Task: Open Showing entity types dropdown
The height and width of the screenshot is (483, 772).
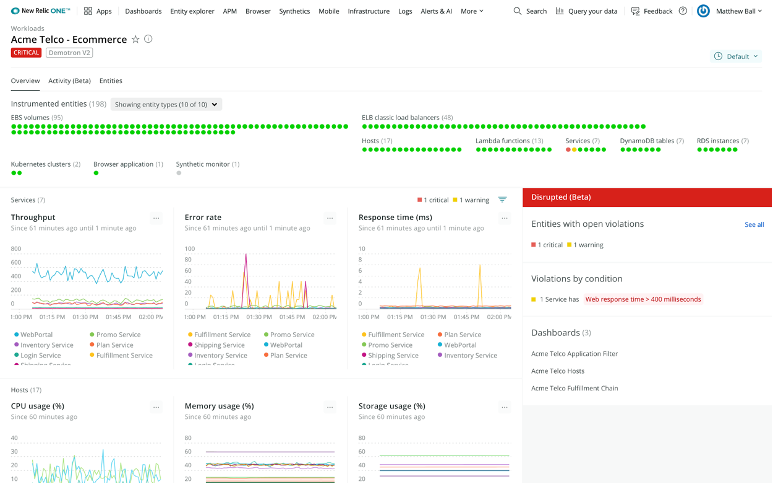Action: coord(166,104)
